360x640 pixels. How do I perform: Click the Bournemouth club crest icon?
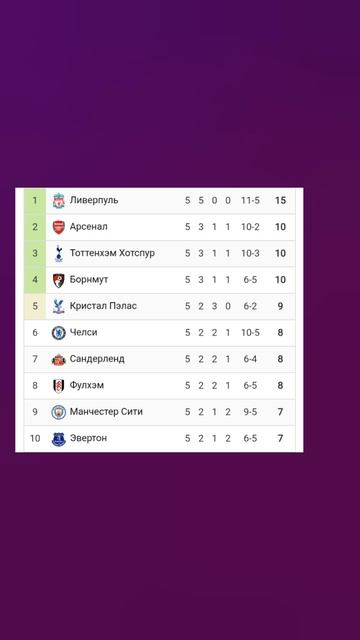click(x=59, y=280)
